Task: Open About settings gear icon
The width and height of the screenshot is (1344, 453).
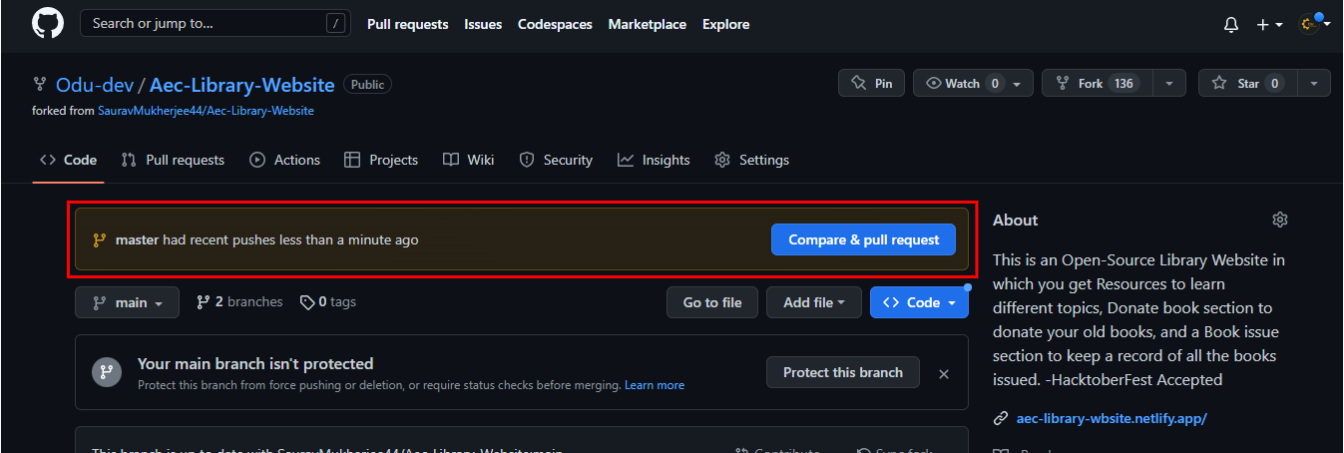Action: pyautogui.click(x=1280, y=220)
